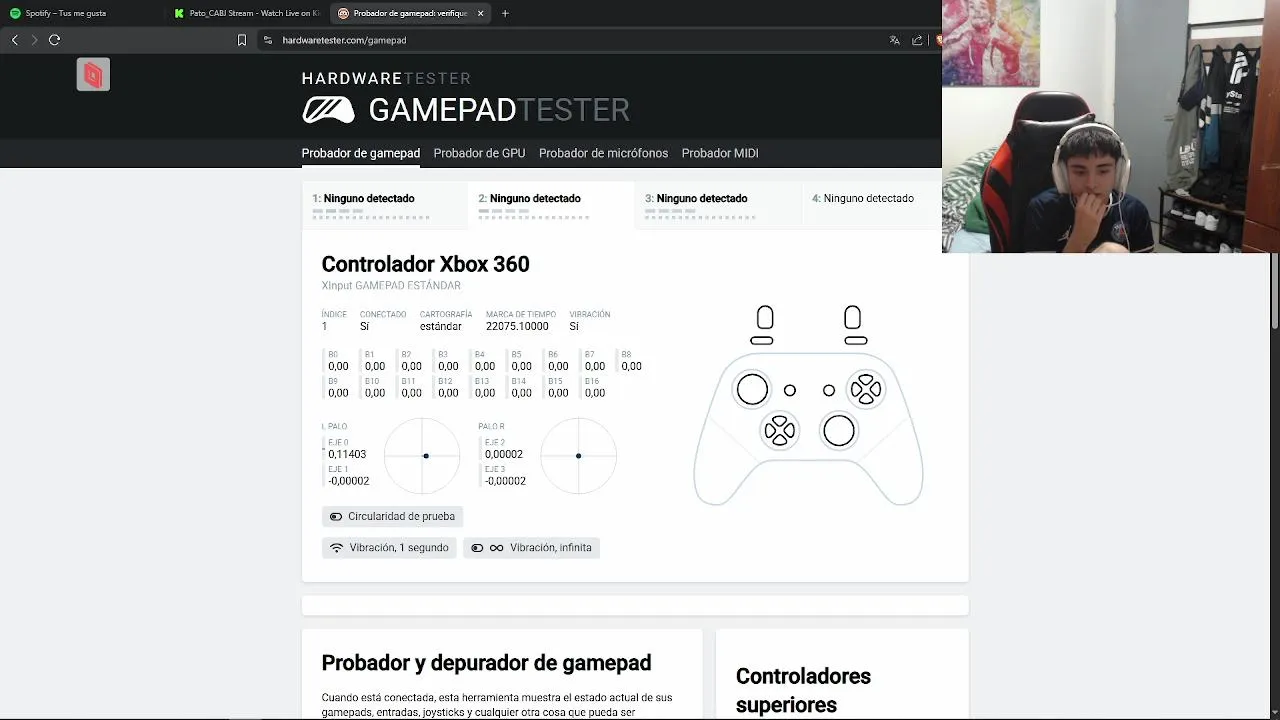Click the VIBRACIÓN value Sí
Screen dimensions: 1280x720
click(x=574, y=327)
